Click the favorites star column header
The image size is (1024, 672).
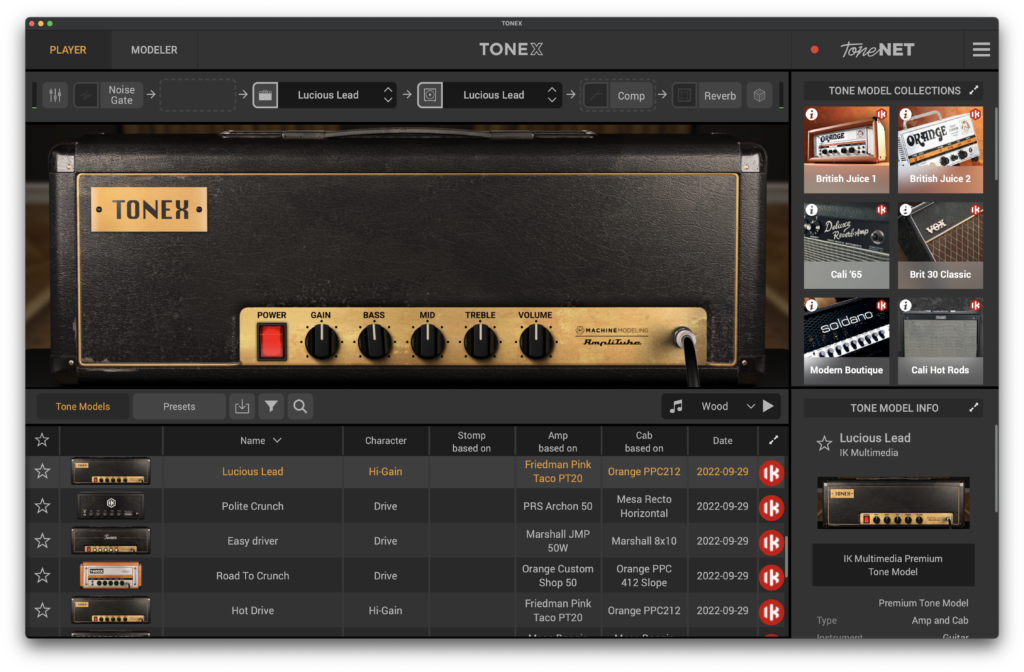pos(42,440)
